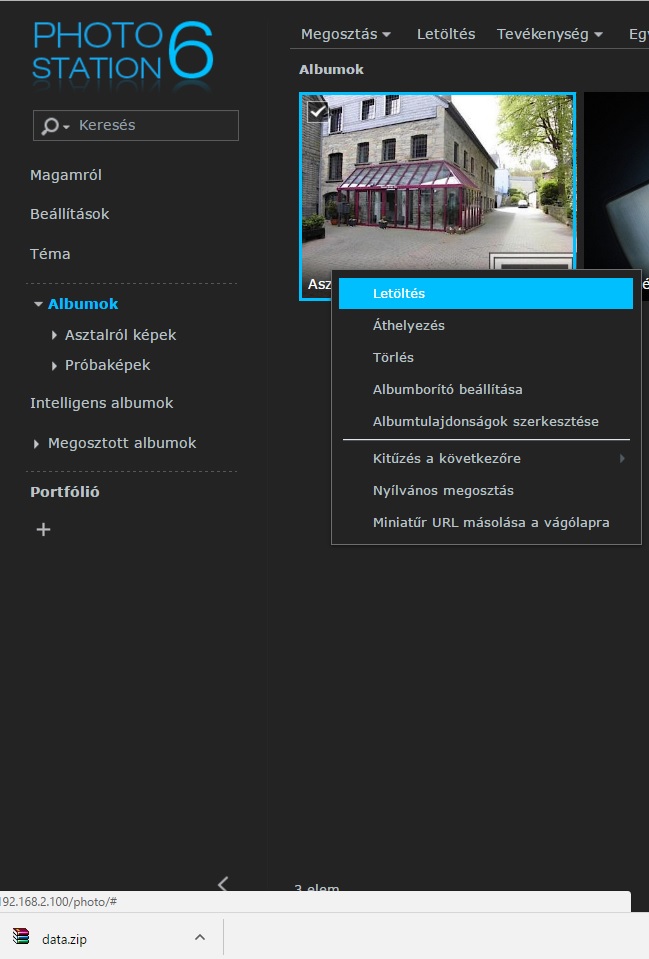Screen dimensions: 649x959
Task: Choose Áthelyezés in the context menu
Action: (x=486, y=325)
